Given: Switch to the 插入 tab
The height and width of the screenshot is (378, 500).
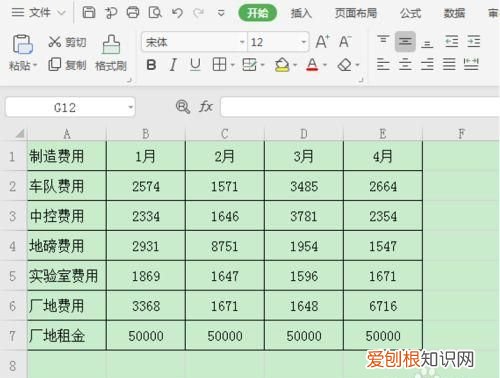Looking at the screenshot, I should pyautogui.click(x=301, y=13).
